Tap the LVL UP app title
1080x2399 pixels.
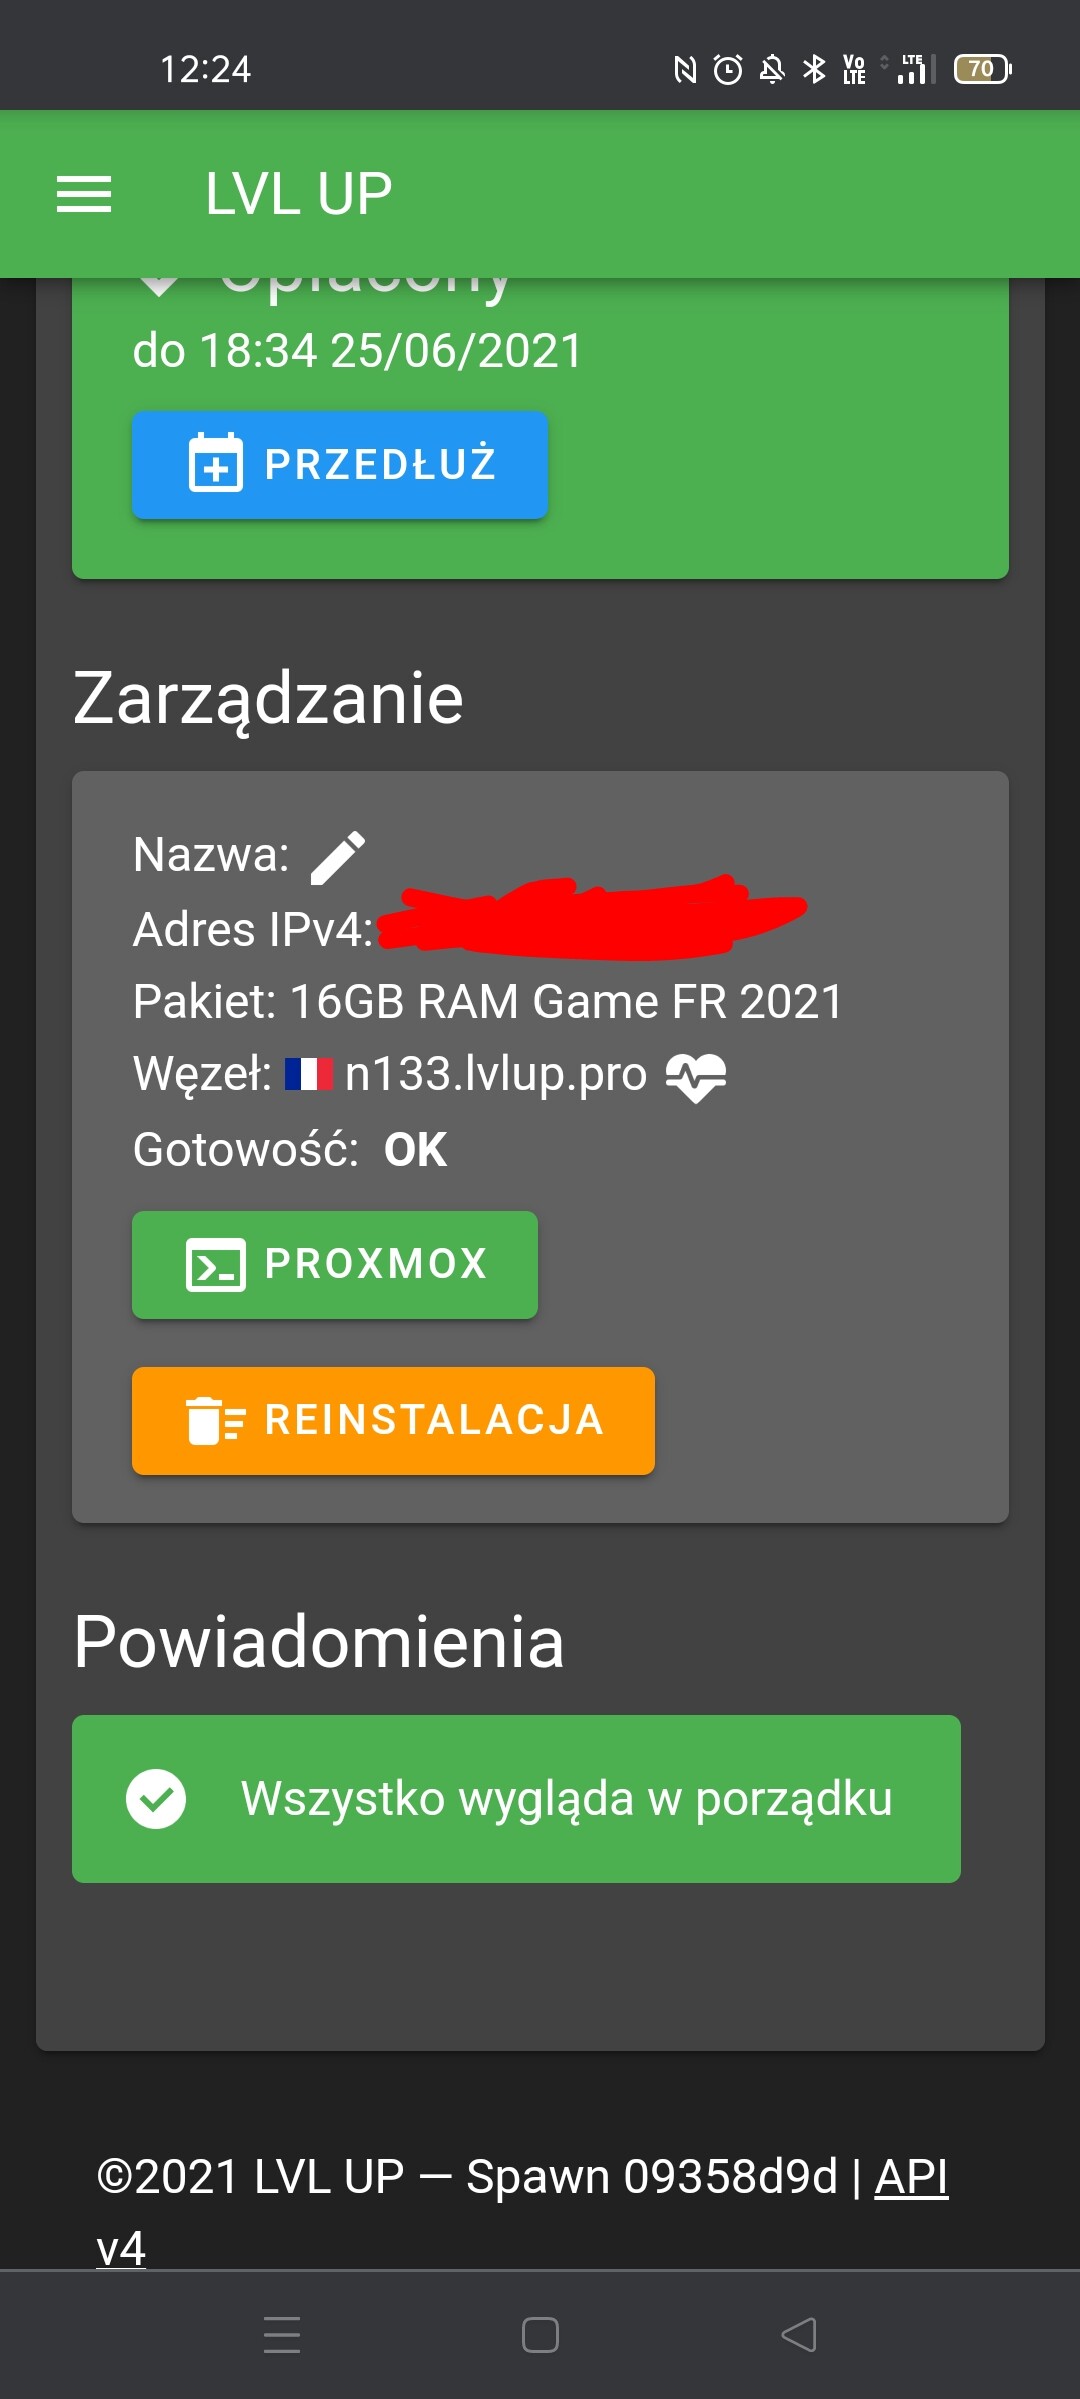[298, 194]
